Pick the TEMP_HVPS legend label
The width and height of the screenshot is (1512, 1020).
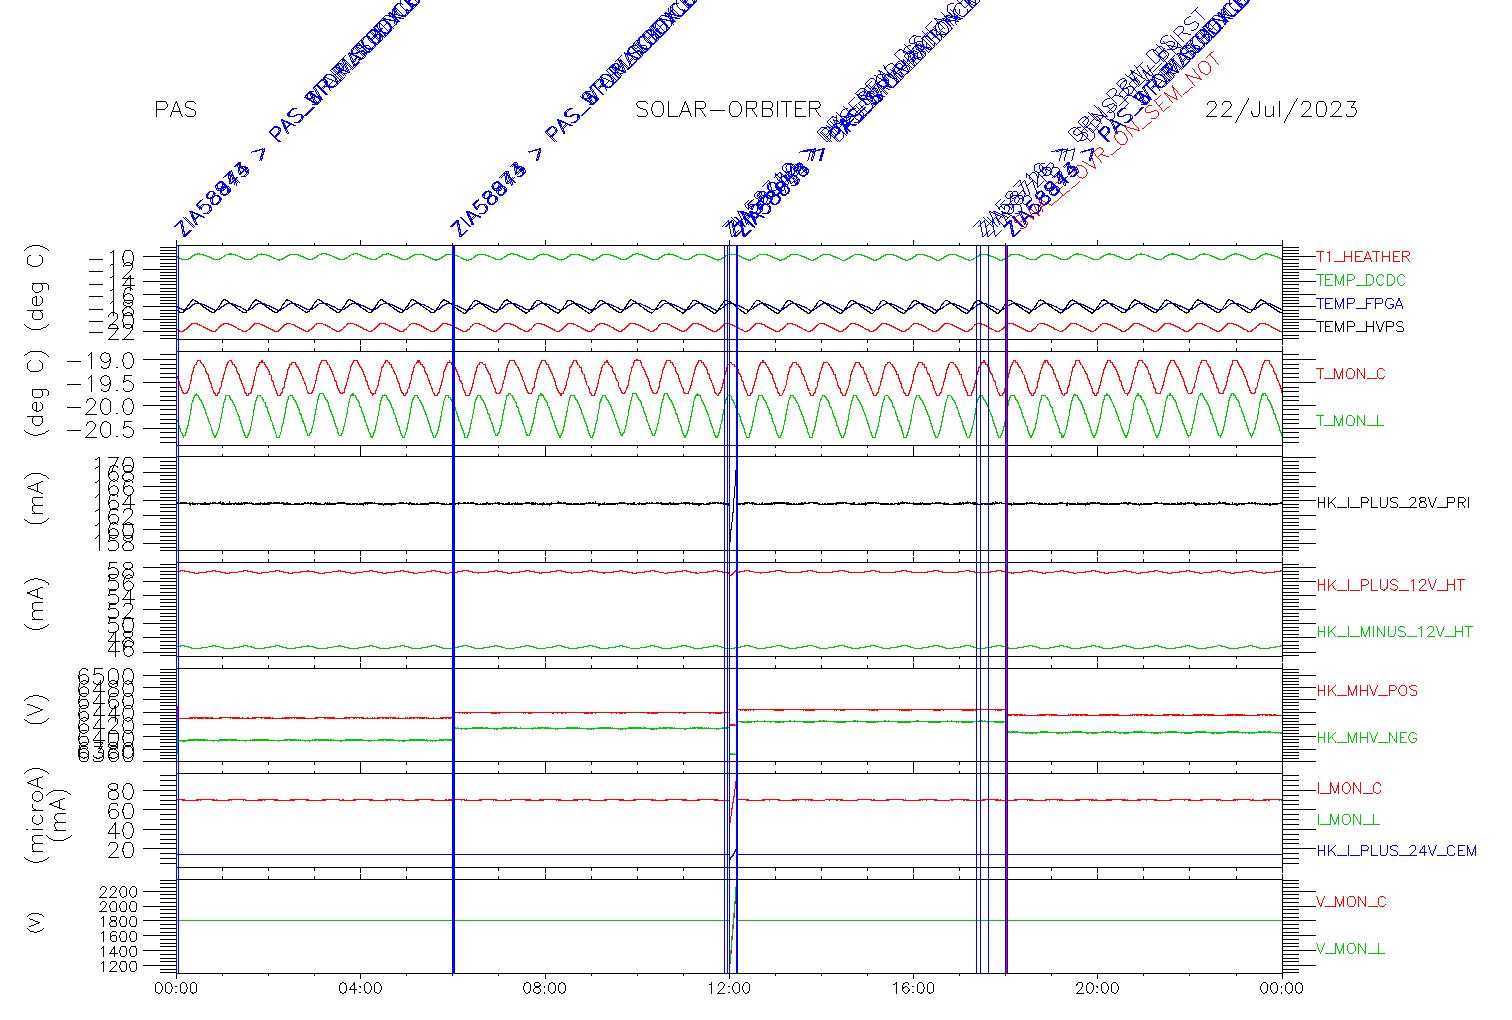pyautogui.click(x=1360, y=327)
